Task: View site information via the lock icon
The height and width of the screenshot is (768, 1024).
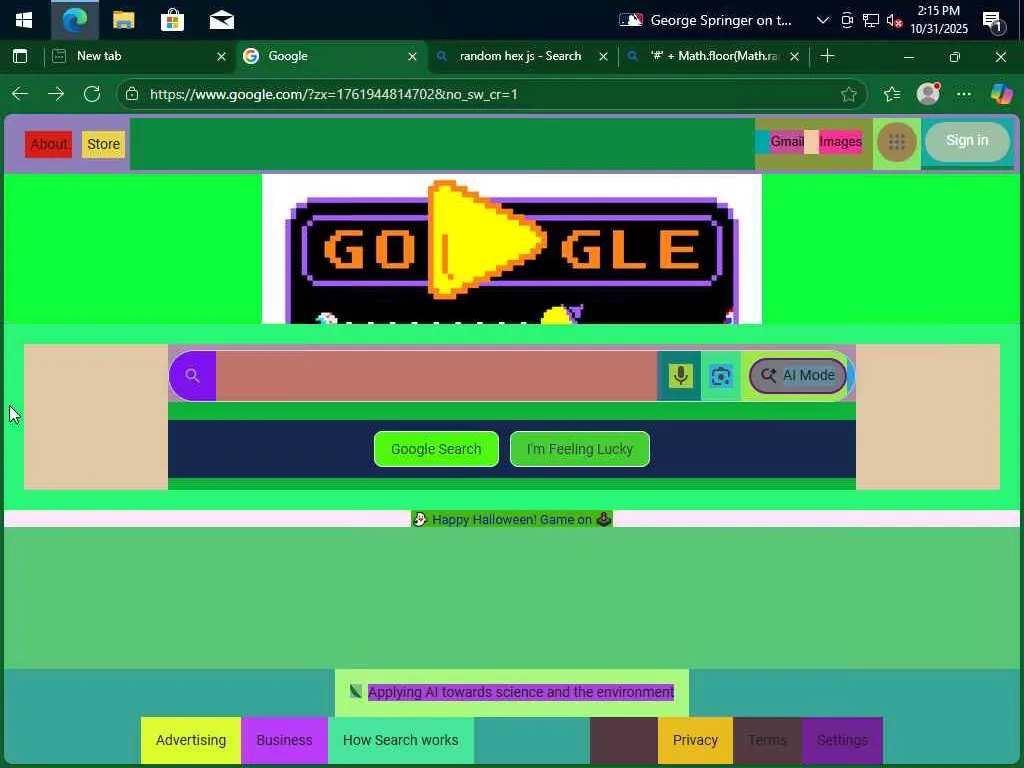Action: pyautogui.click(x=132, y=94)
